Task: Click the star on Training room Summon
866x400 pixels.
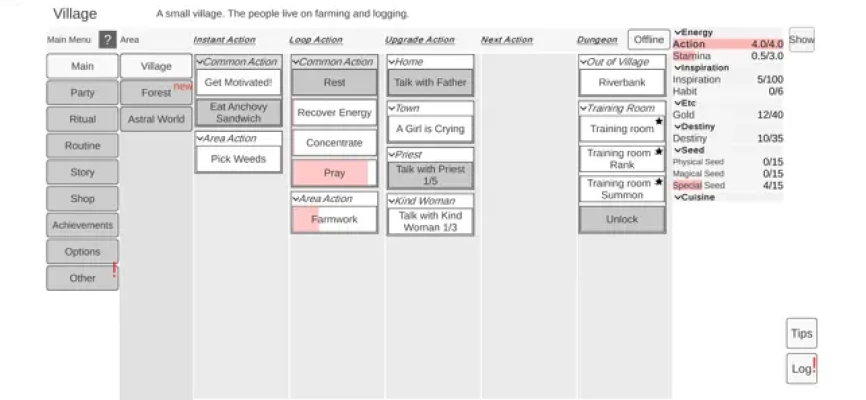Action: click(x=659, y=182)
